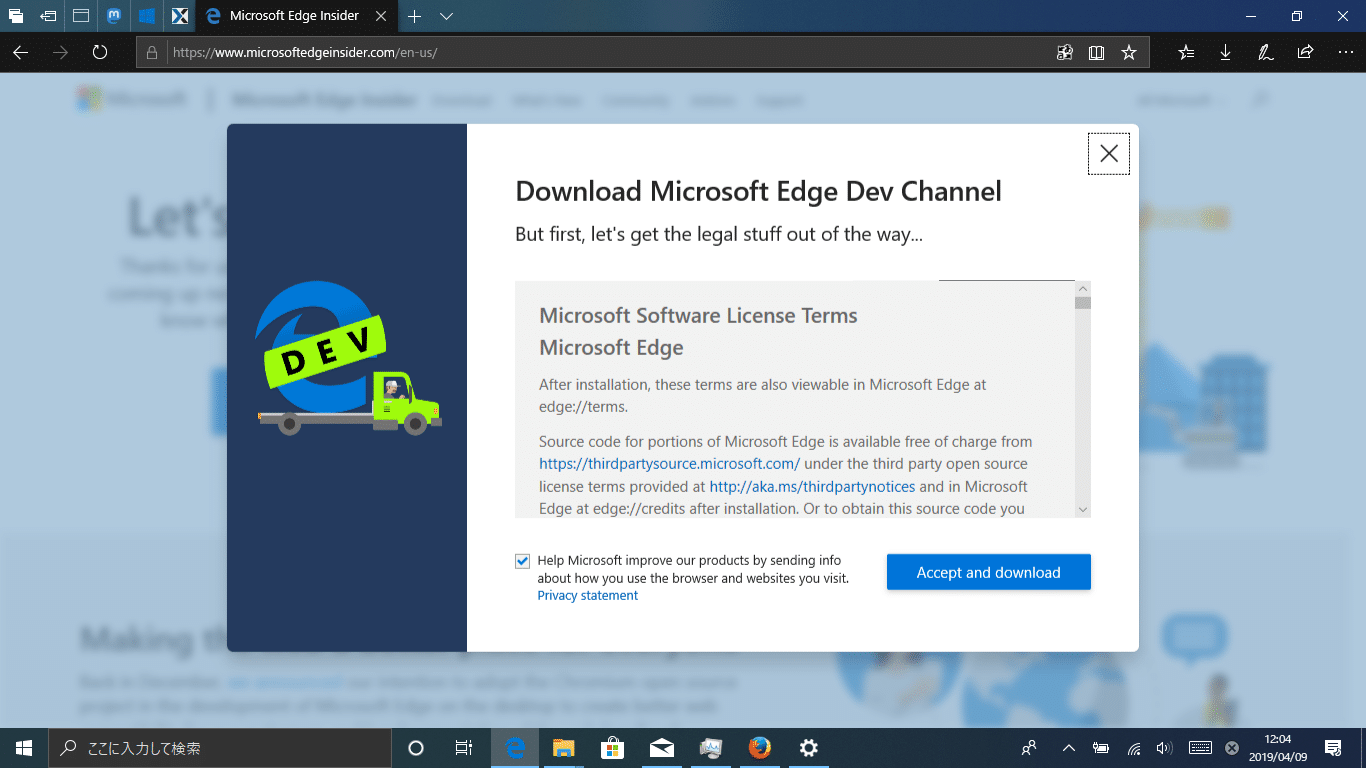Image resolution: width=1366 pixels, height=768 pixels.
Task: Open the aka.ms/thirdpartynotices link
Action: click(812, 487)
